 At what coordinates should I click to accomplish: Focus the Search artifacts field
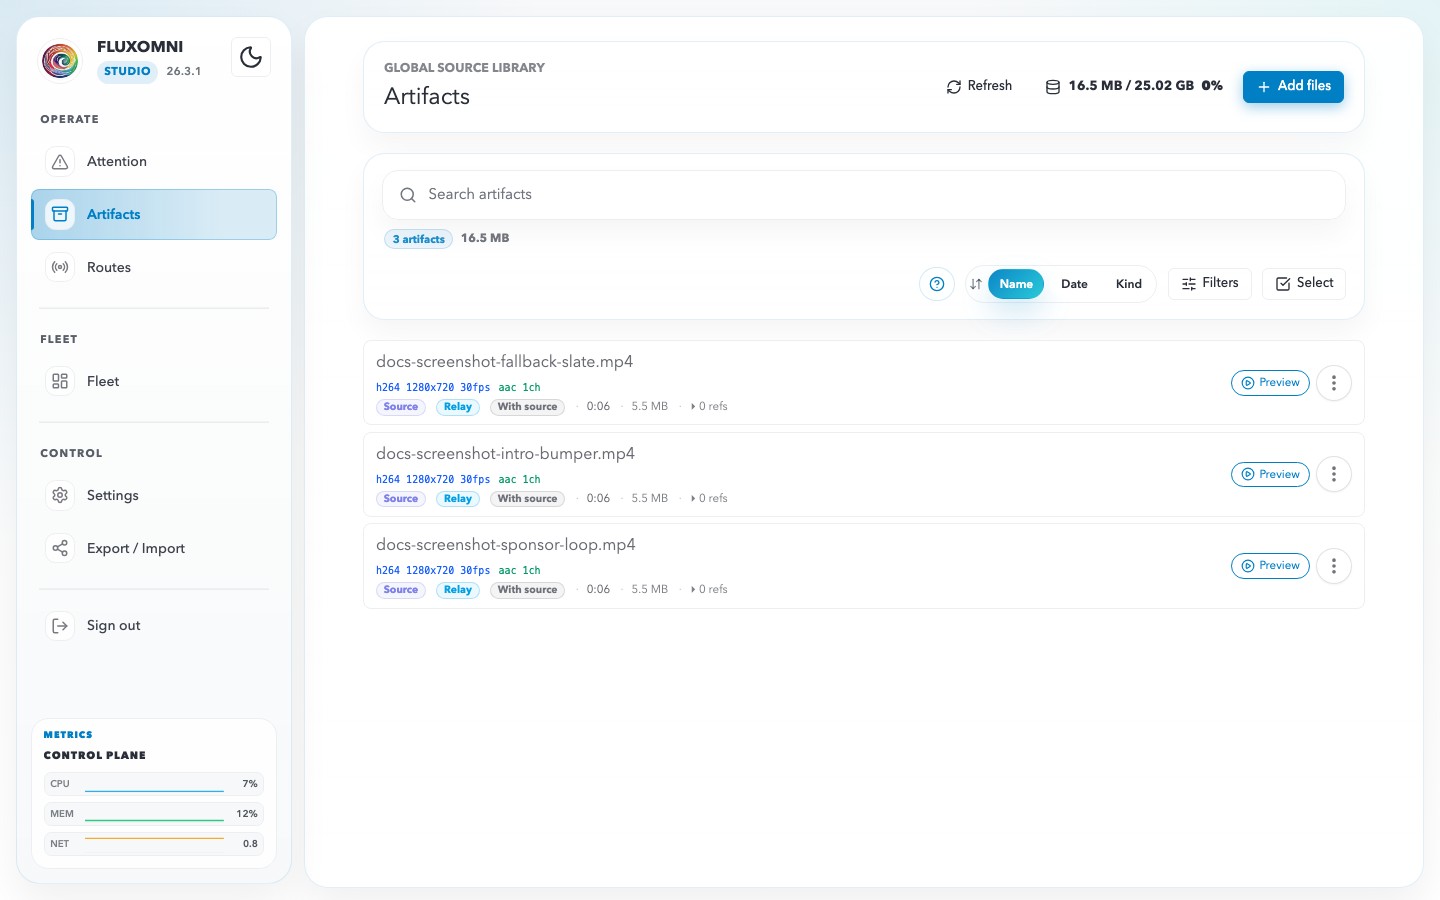(864, 195)
